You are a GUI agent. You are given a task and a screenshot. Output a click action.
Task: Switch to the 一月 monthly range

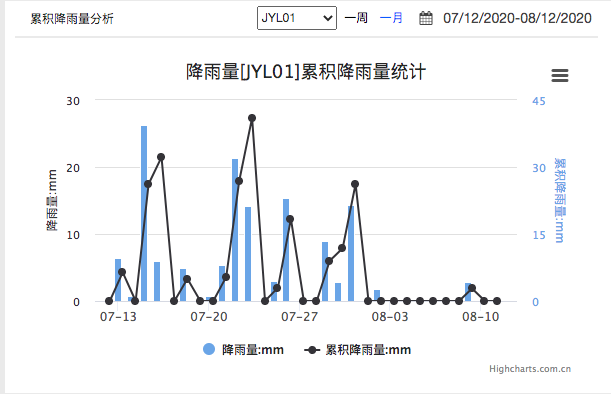tap(391, 18)
